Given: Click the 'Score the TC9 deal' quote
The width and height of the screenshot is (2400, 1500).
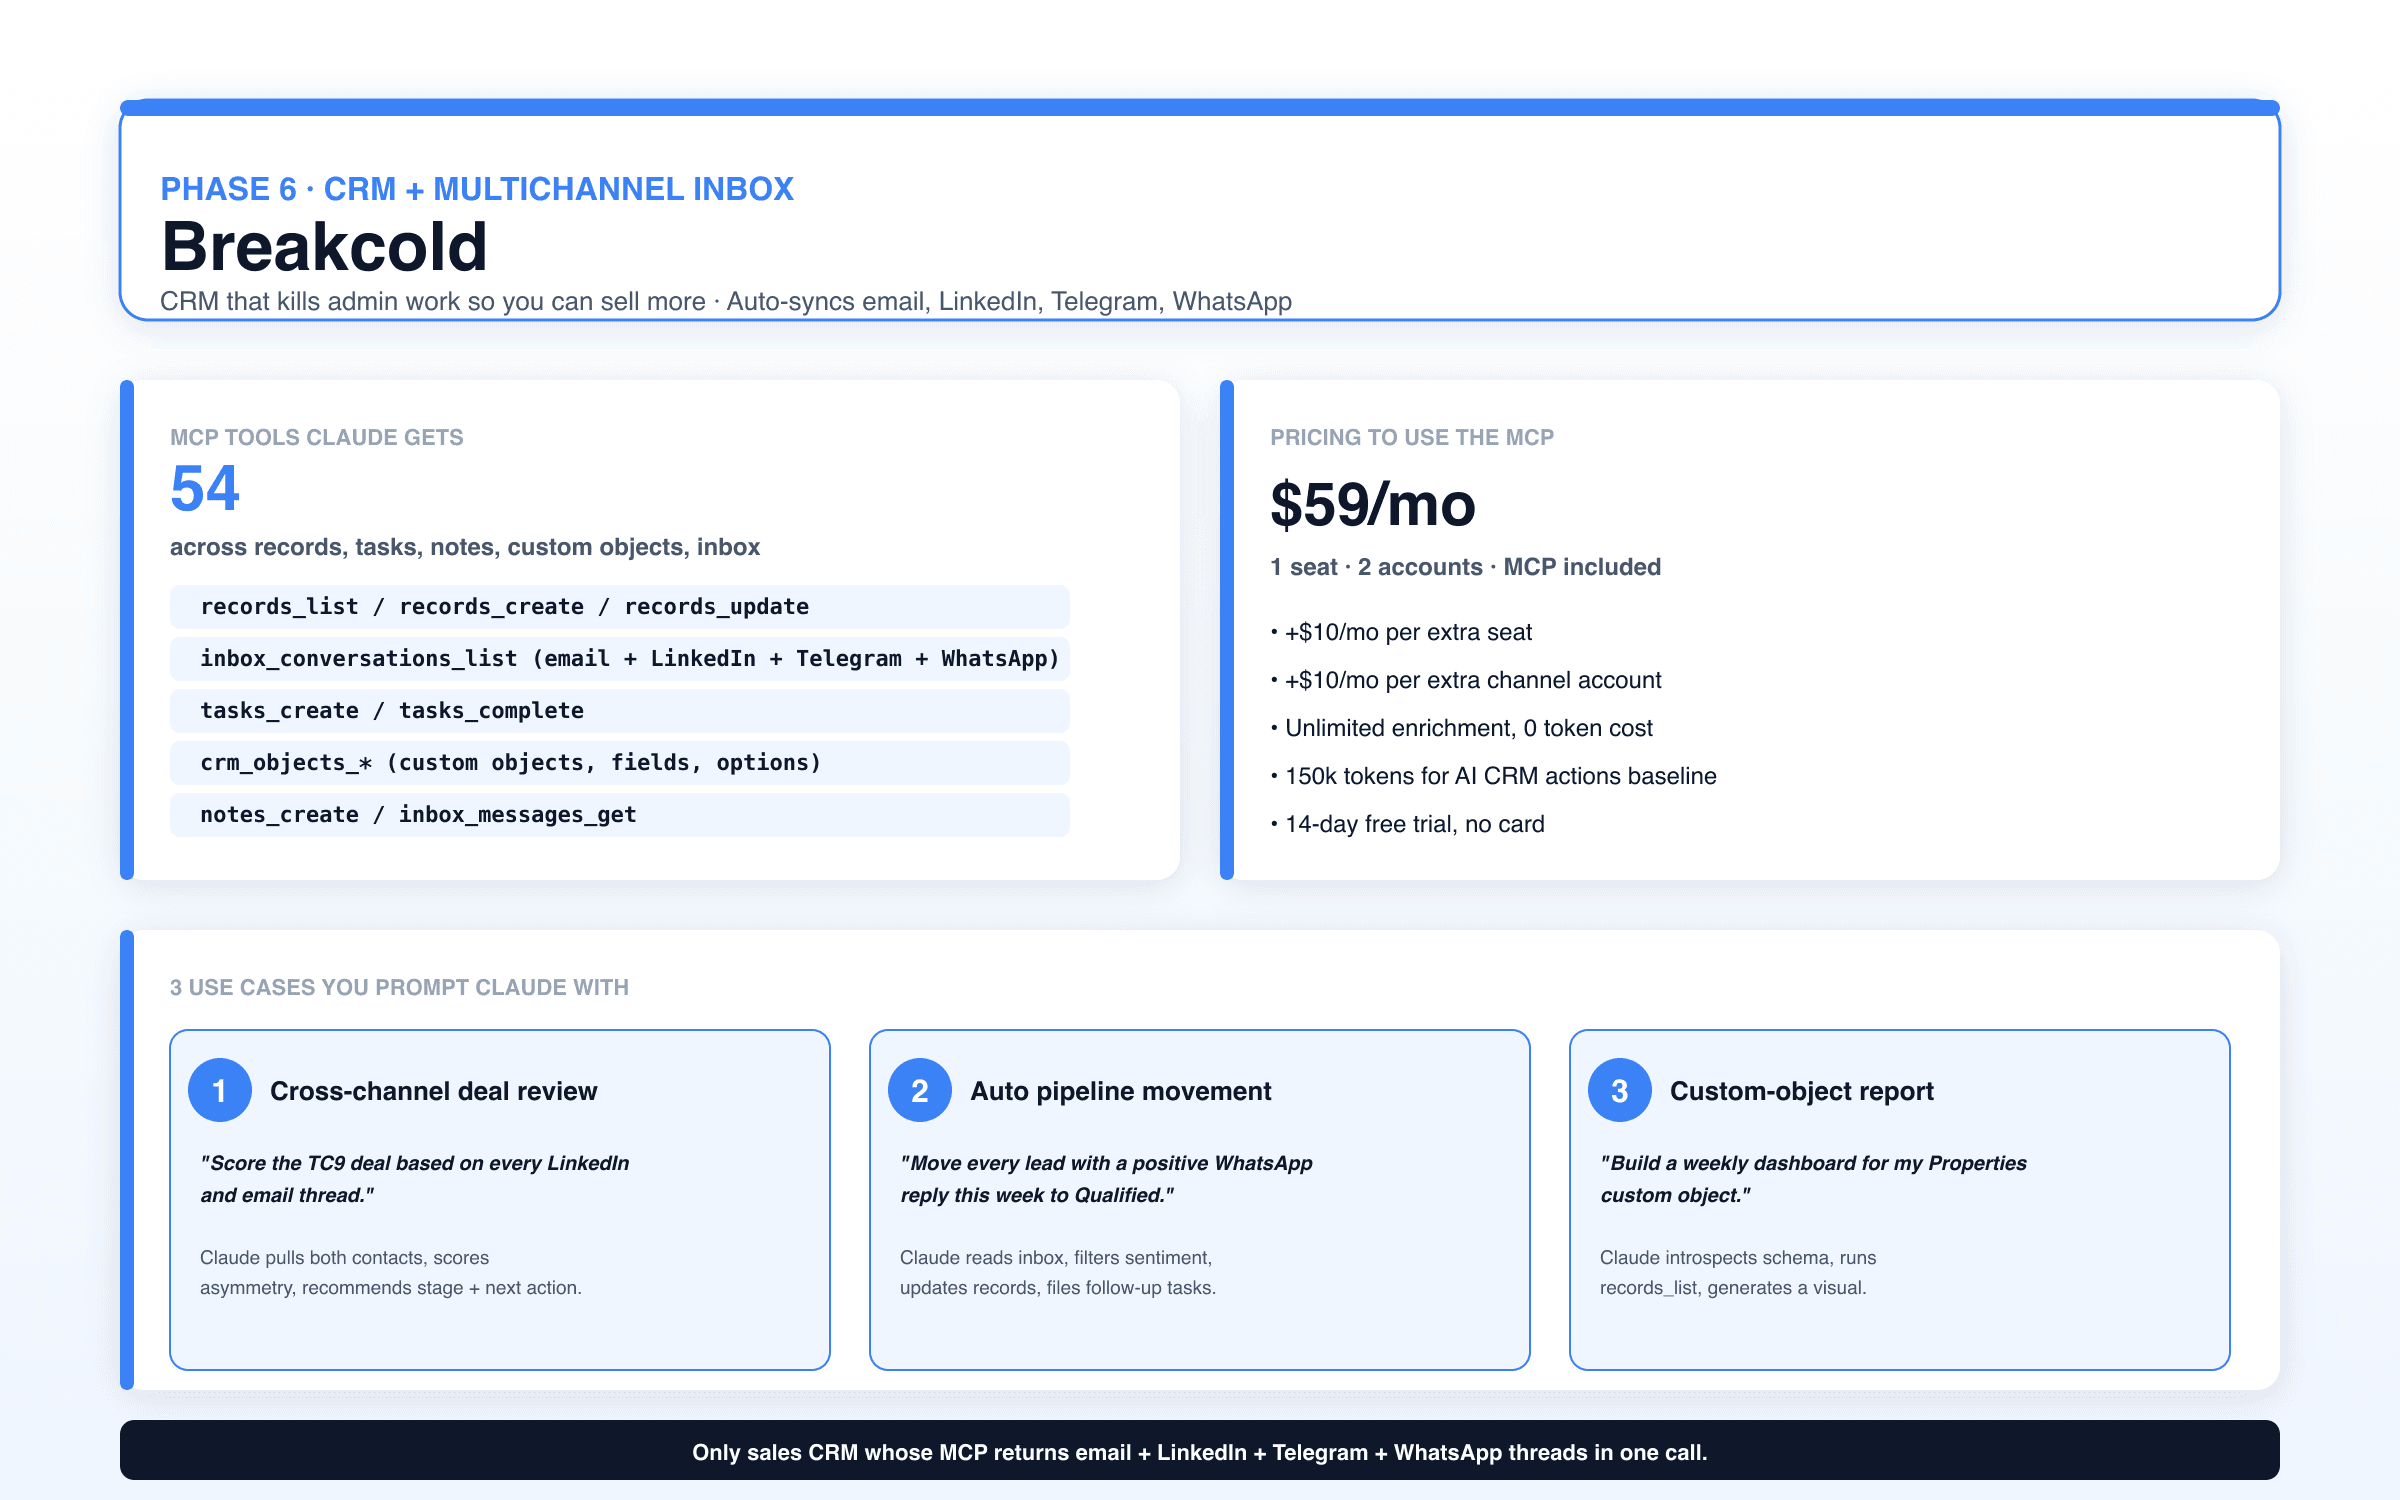Looking at the screenshot, I should click(x=415, y=1179).
